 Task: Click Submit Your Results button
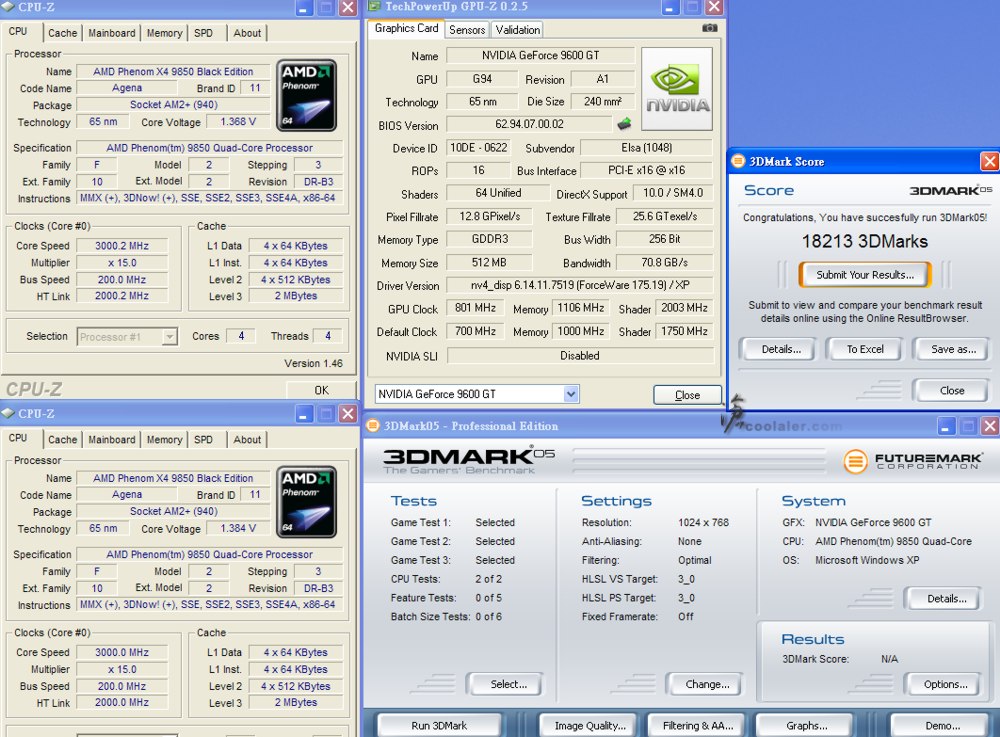[x=865, y=275]
